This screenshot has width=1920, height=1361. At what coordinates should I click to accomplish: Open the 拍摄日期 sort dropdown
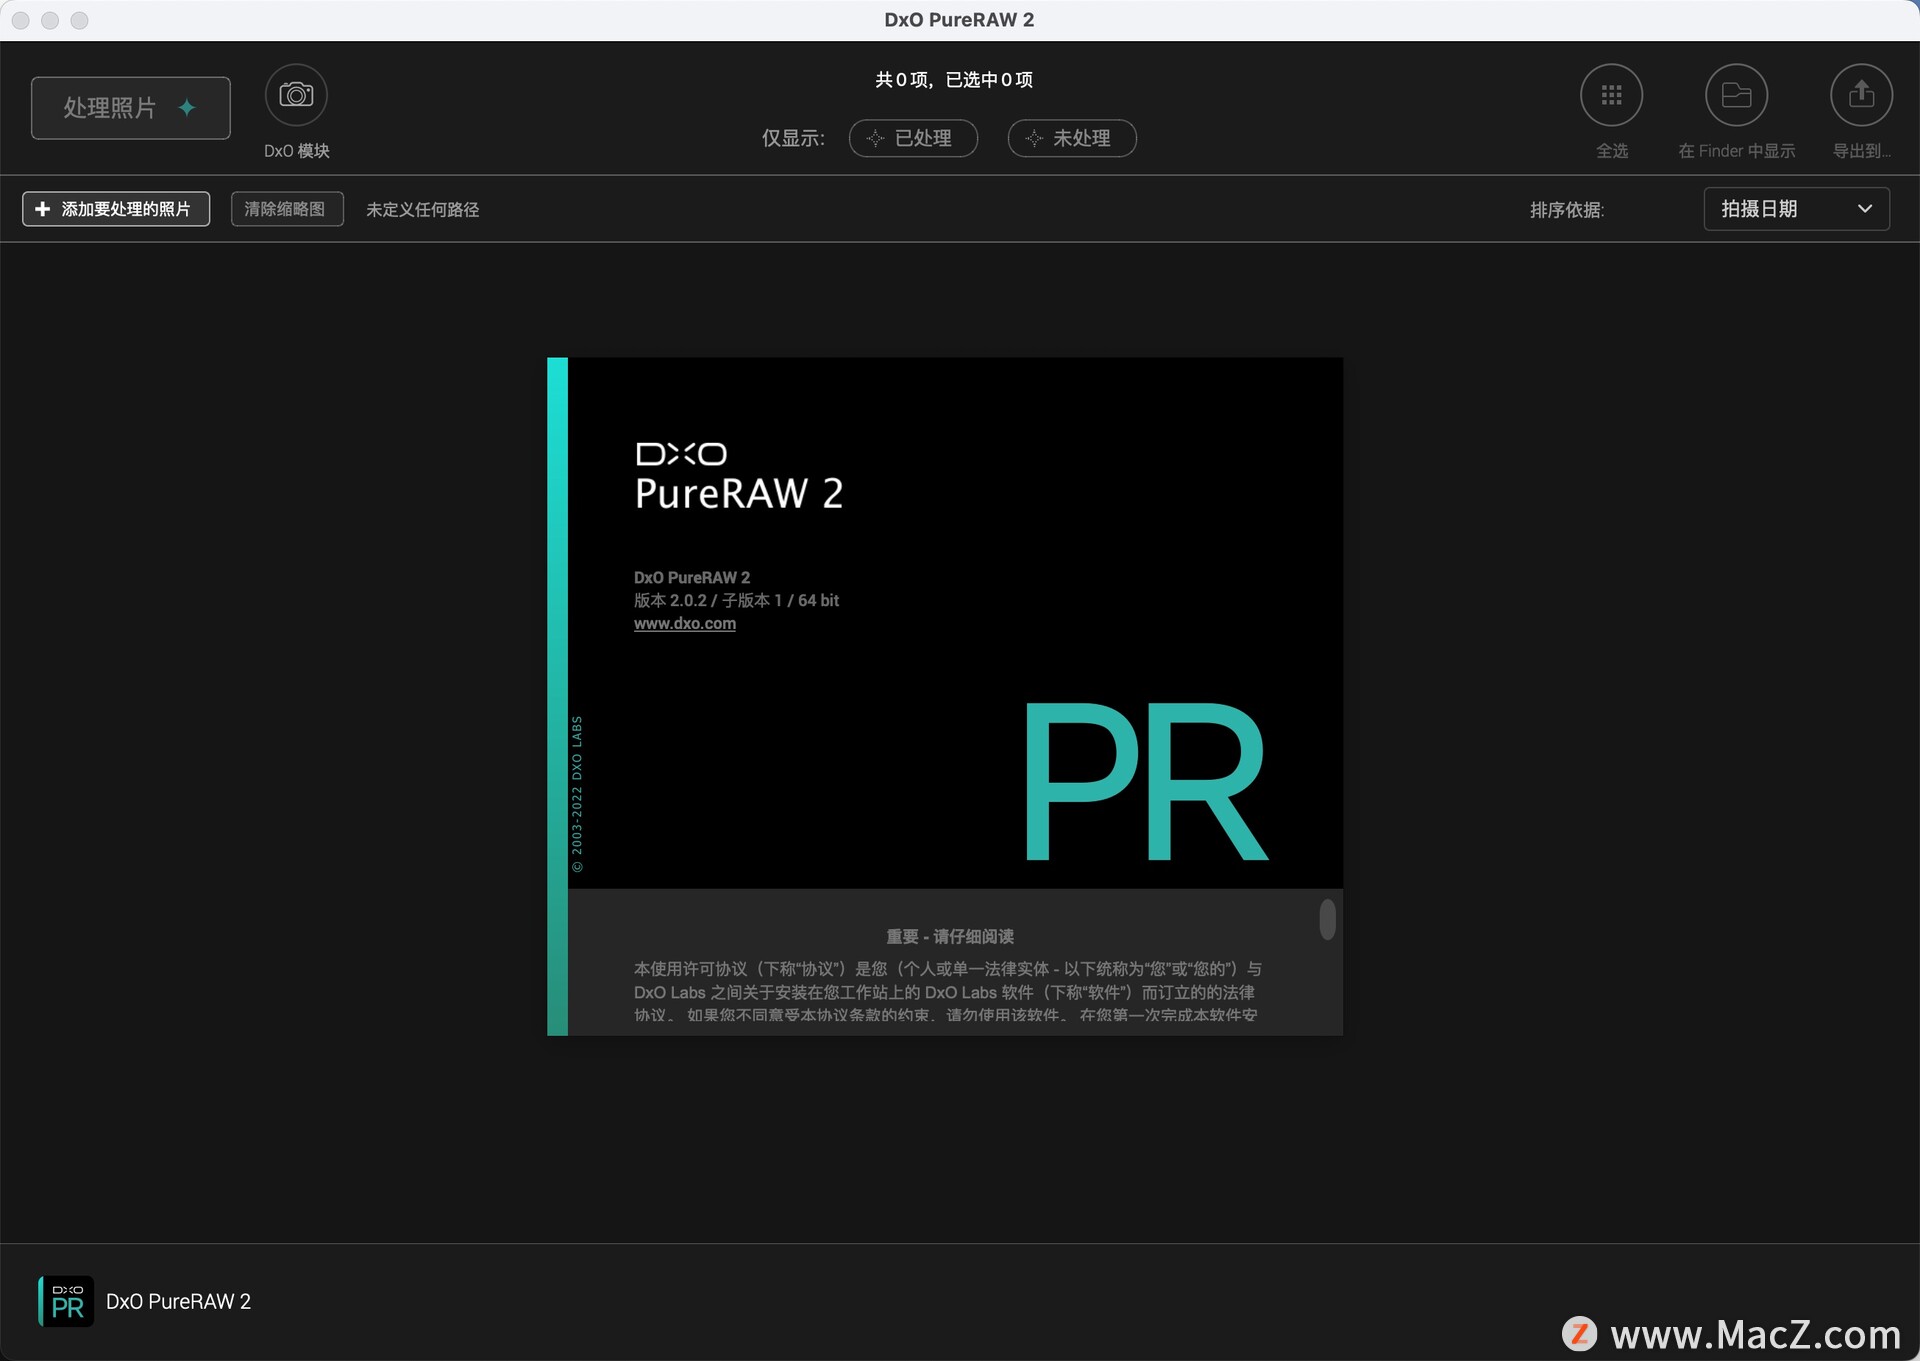coord(1796,209)
